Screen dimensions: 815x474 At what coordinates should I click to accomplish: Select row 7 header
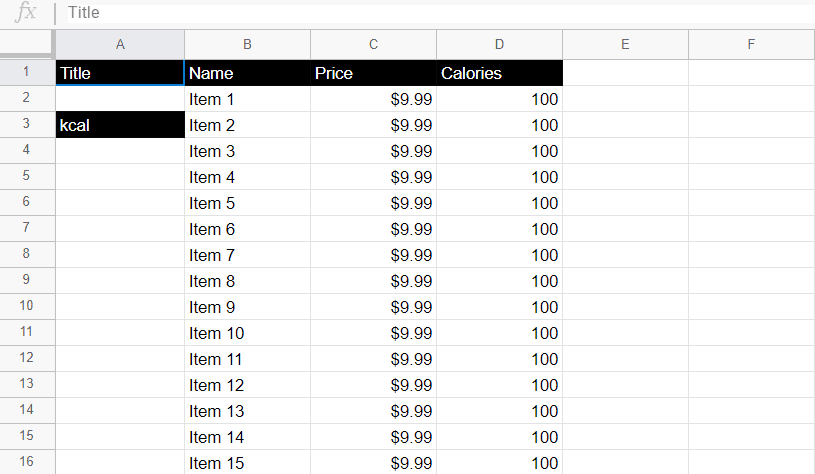click(x=27, y=228)
